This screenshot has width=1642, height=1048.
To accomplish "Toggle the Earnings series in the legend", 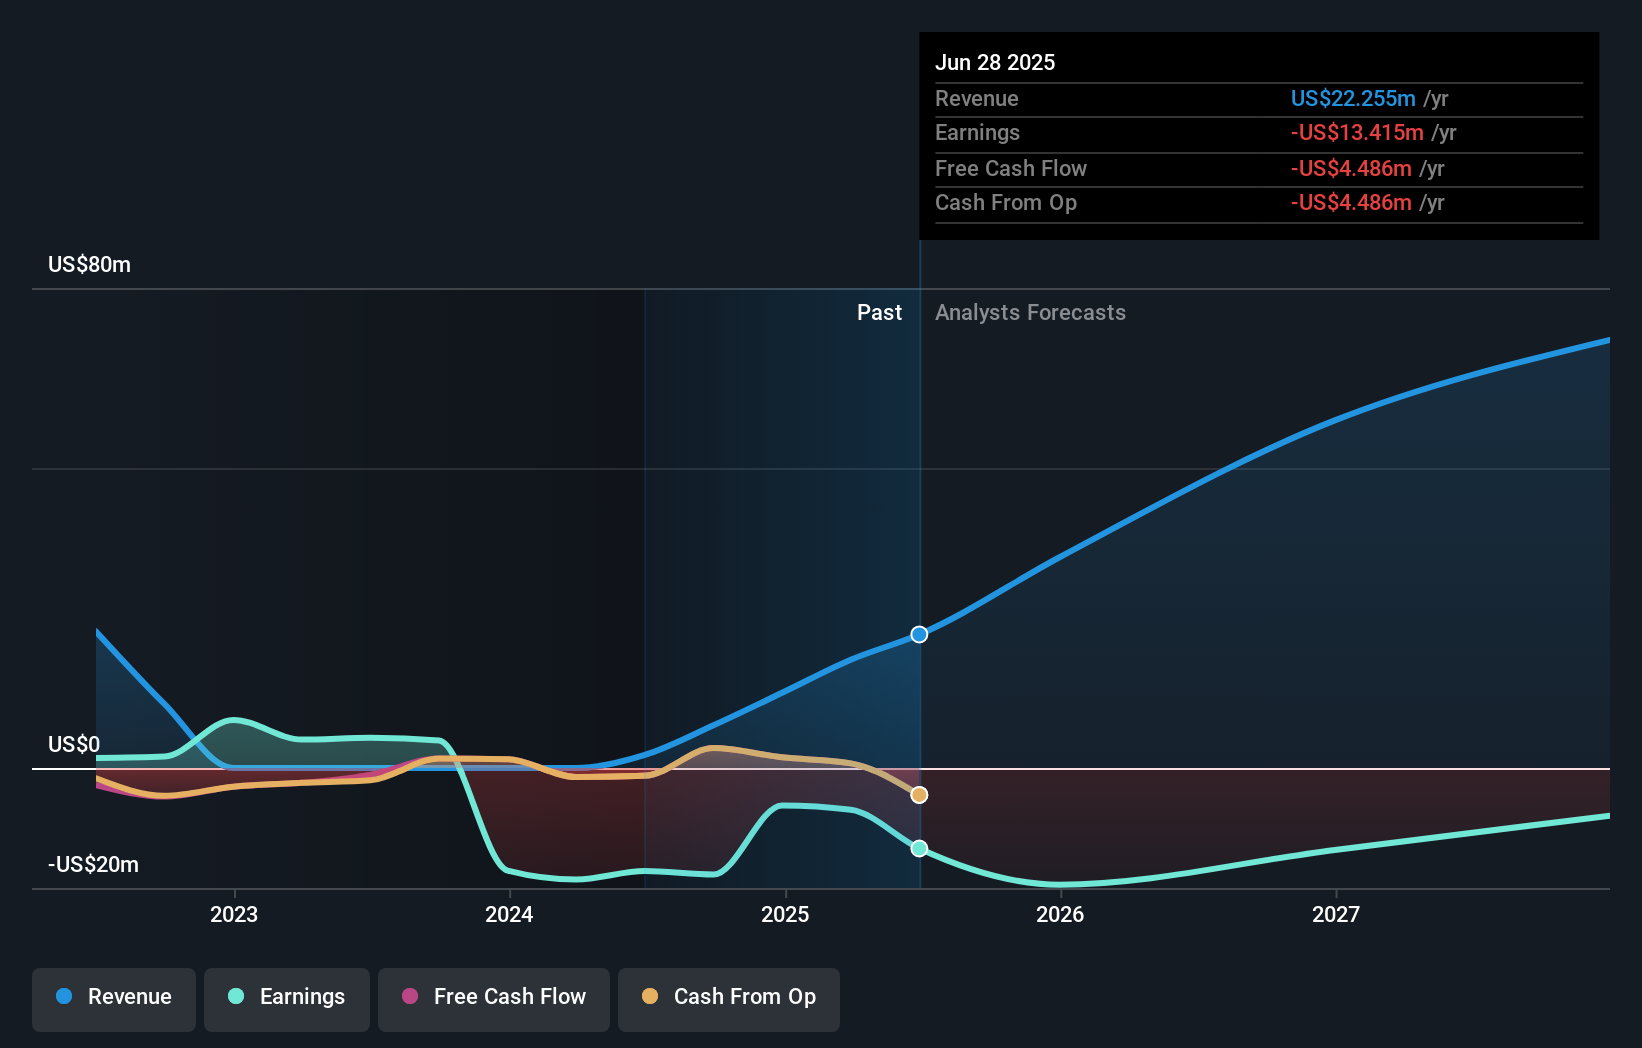I will pos(286,997).
